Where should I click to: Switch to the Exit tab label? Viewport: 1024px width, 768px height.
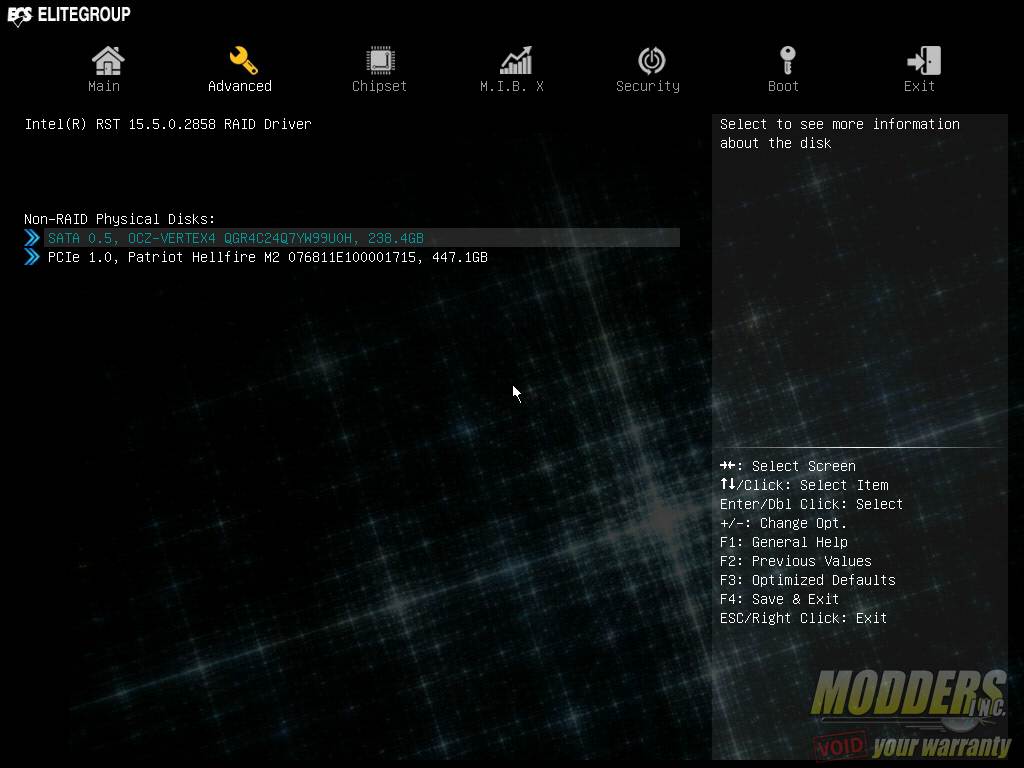919,86
